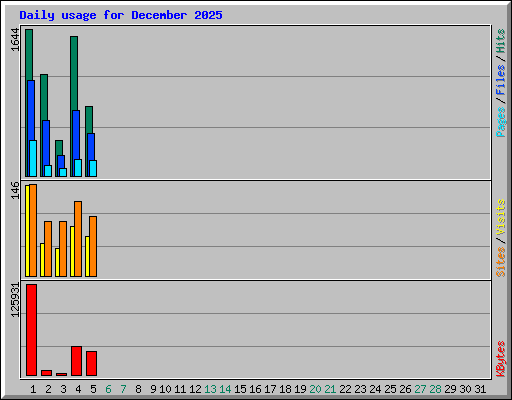Click the red KBytes bar for day 1
Image resolution: width=512 pixels, height=400 pixels.
tap(32, 330)
